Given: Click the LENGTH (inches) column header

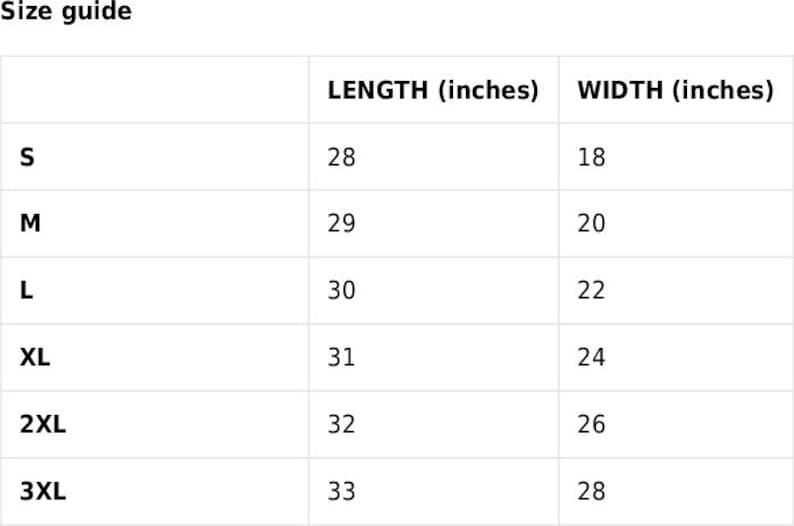Looking at the screenshot, I should pyautogui.click(x=432, y=90).
